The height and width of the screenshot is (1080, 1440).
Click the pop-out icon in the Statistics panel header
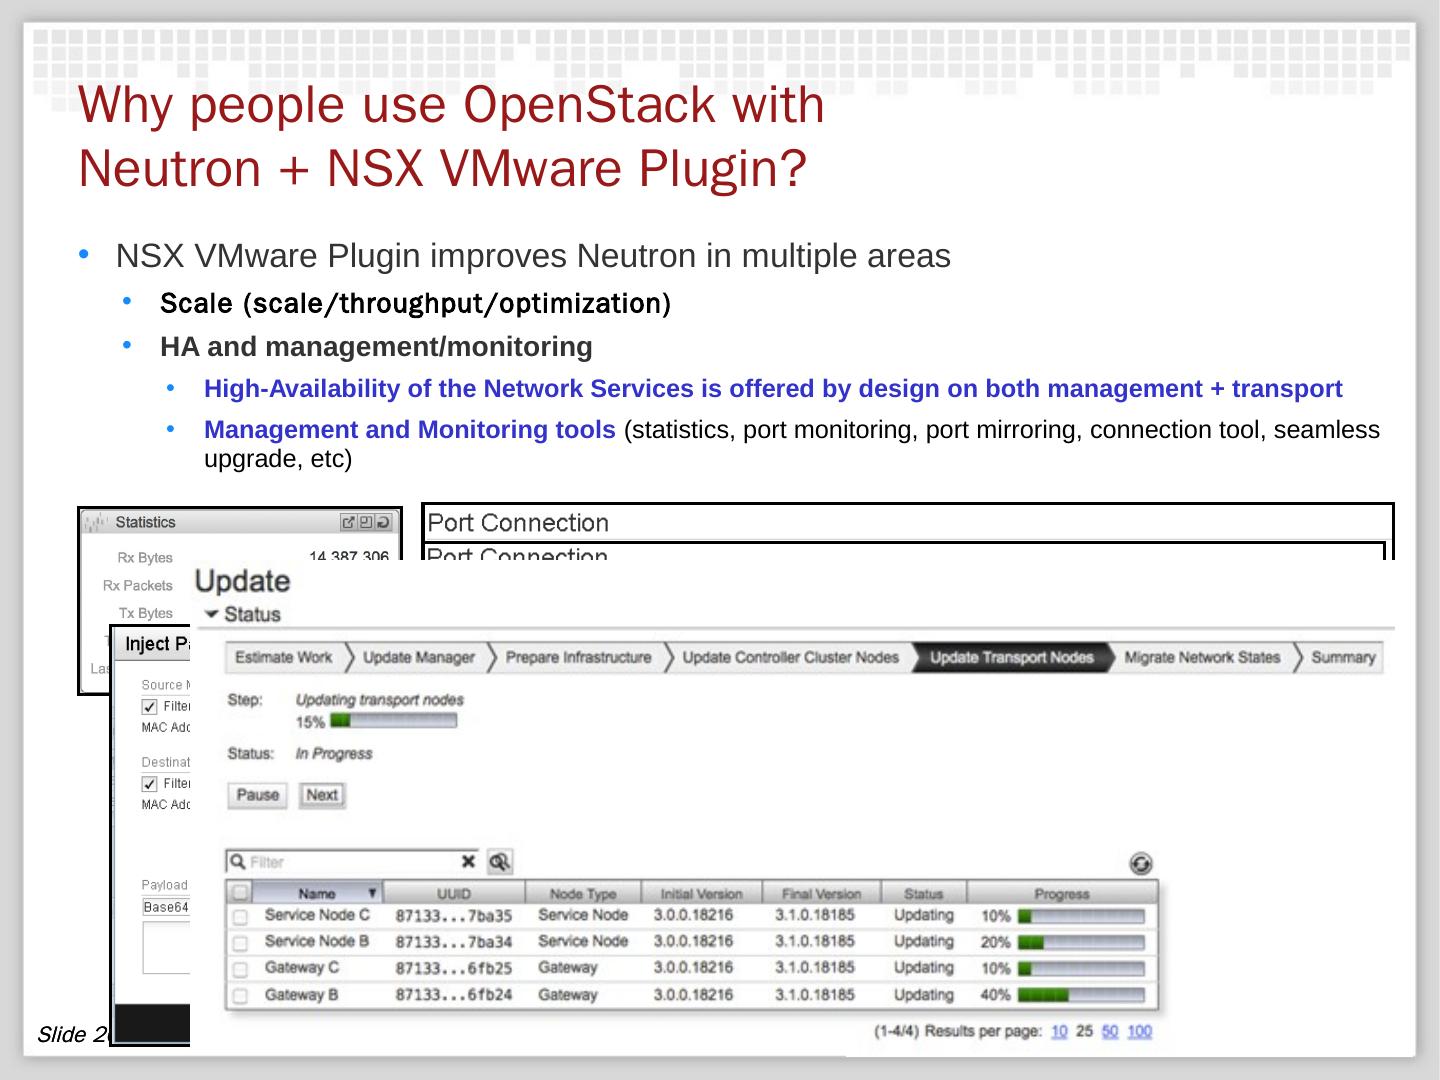coord(348,522)
